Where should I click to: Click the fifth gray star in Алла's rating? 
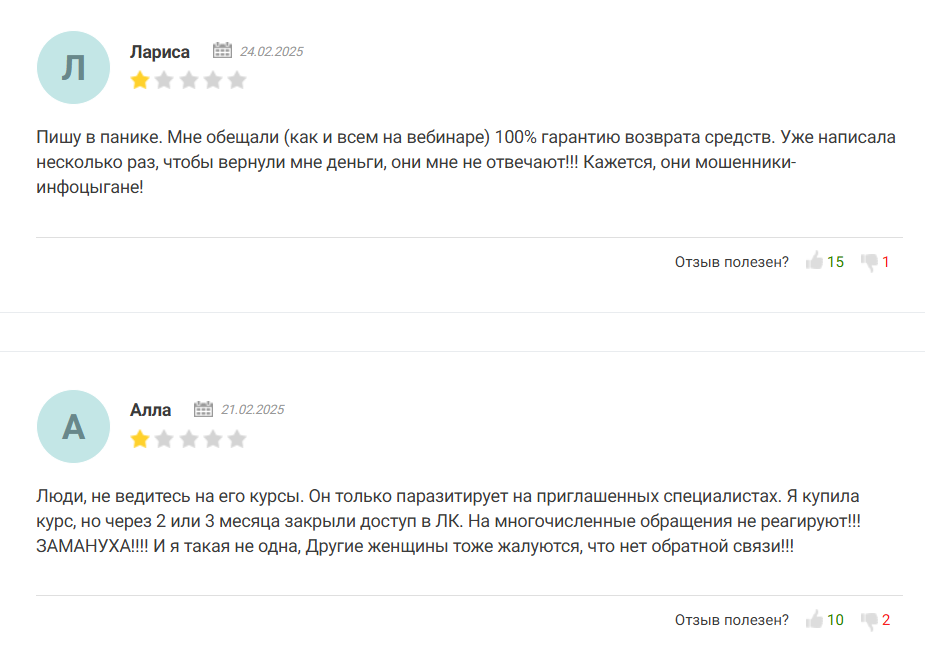237,438
